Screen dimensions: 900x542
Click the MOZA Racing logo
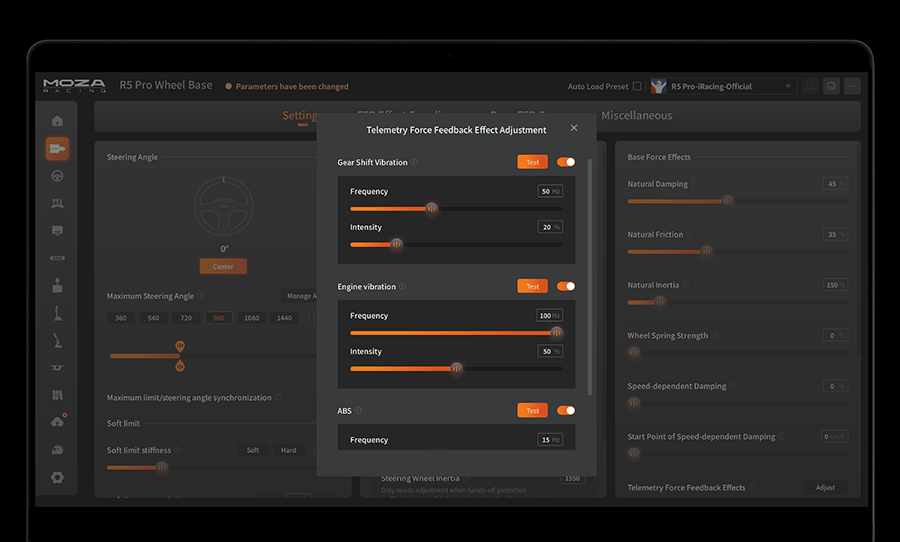point(75,86)
